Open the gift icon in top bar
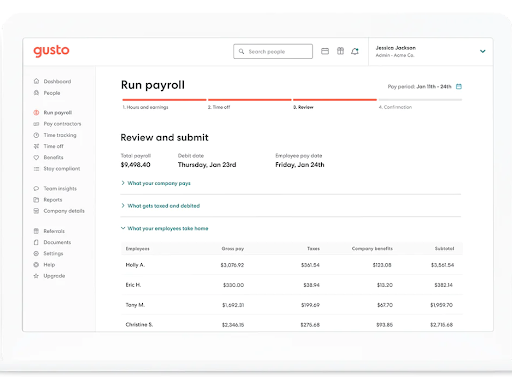512x383 pixels. coord(340,51)
